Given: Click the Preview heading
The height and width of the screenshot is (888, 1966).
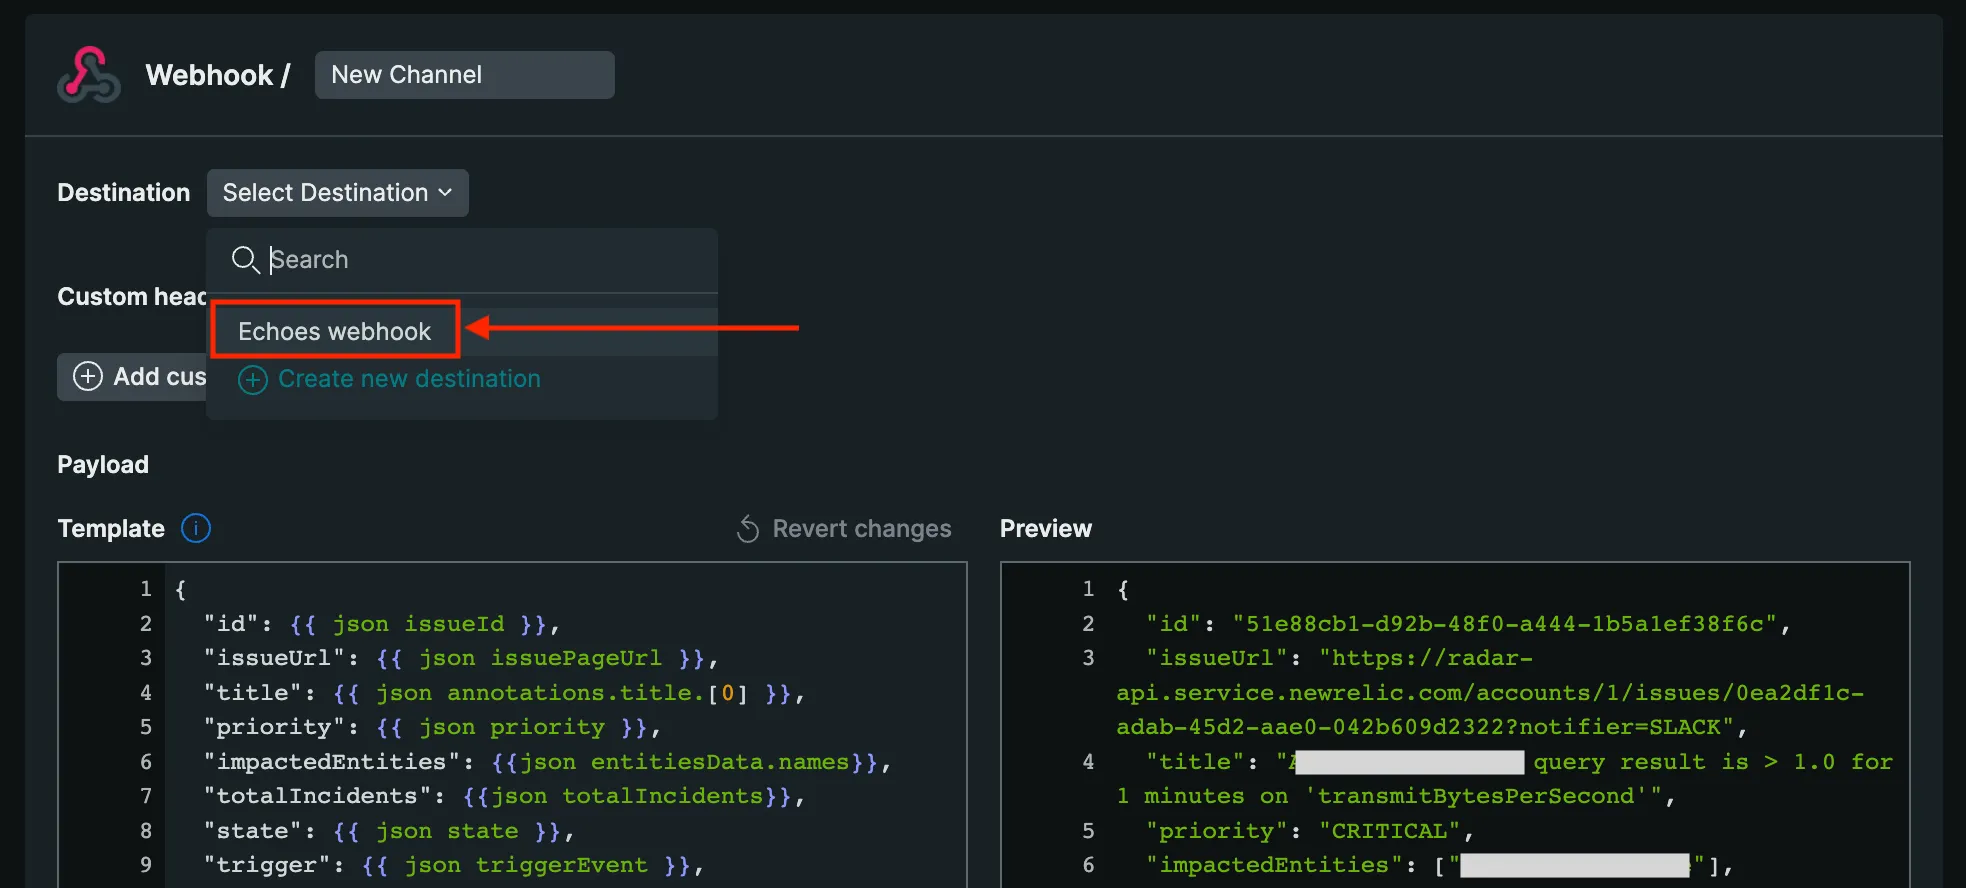Looking at the screenshot, I should pyautogui.click(x=1046, y=529).
